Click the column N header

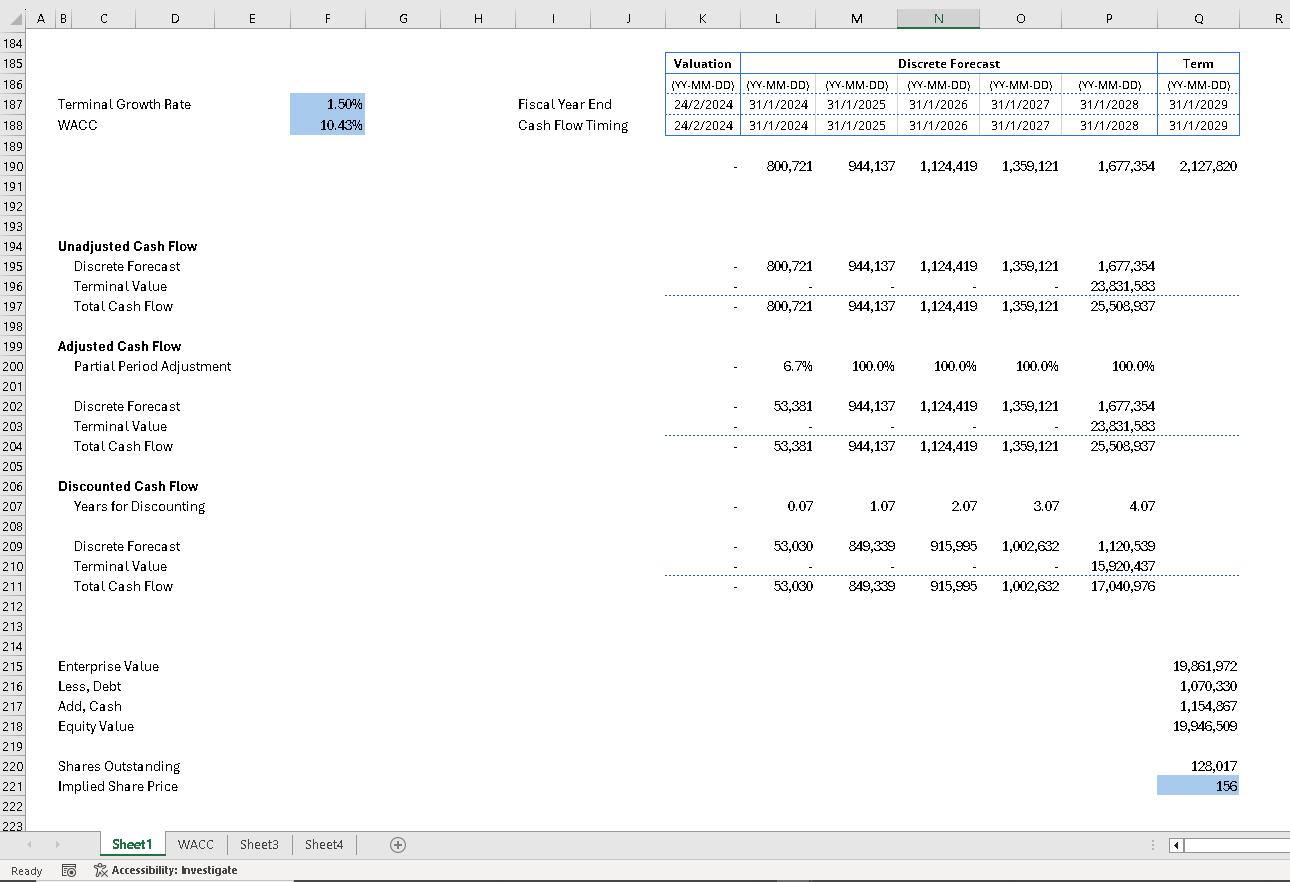point(938,18)
